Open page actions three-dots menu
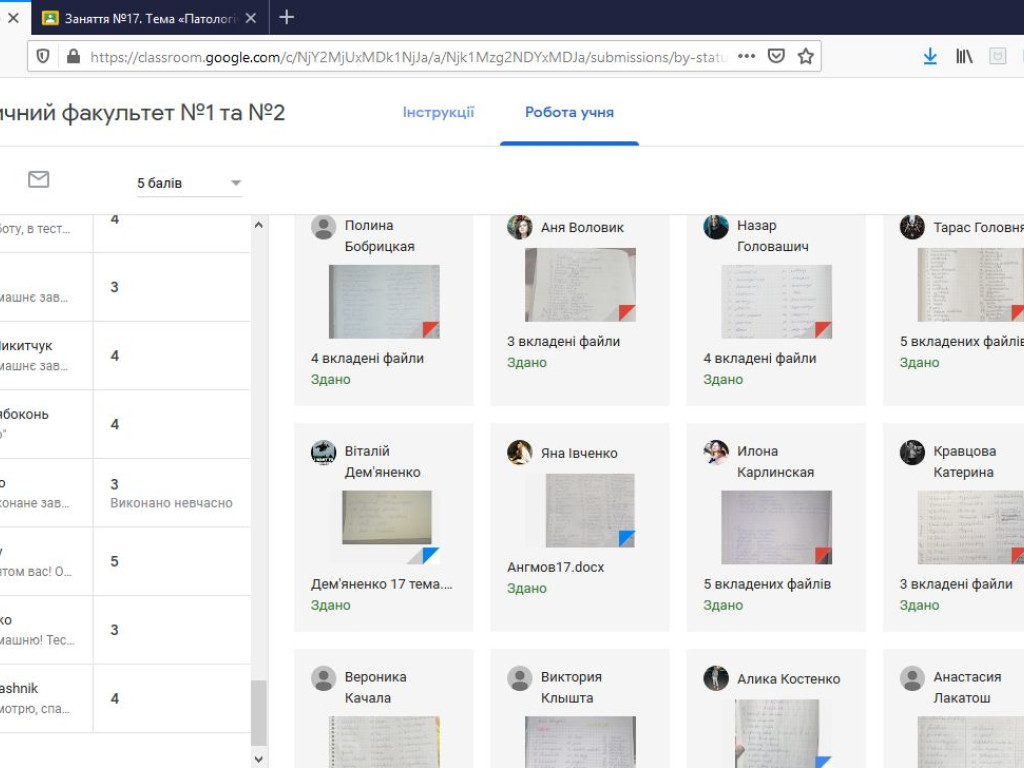The image size is (1024, 768). [746, 56]
